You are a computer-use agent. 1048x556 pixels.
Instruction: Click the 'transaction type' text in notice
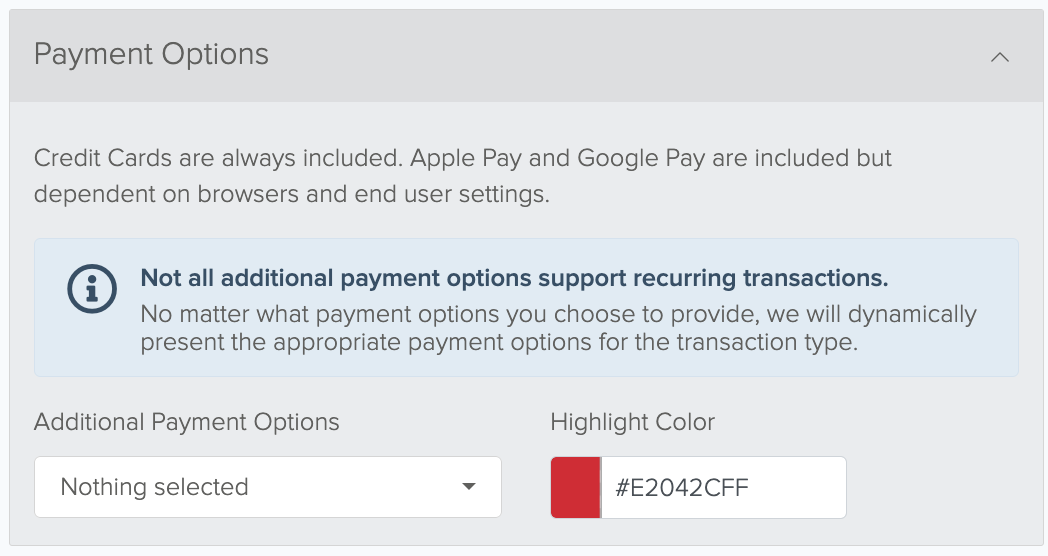click(767, 342)
